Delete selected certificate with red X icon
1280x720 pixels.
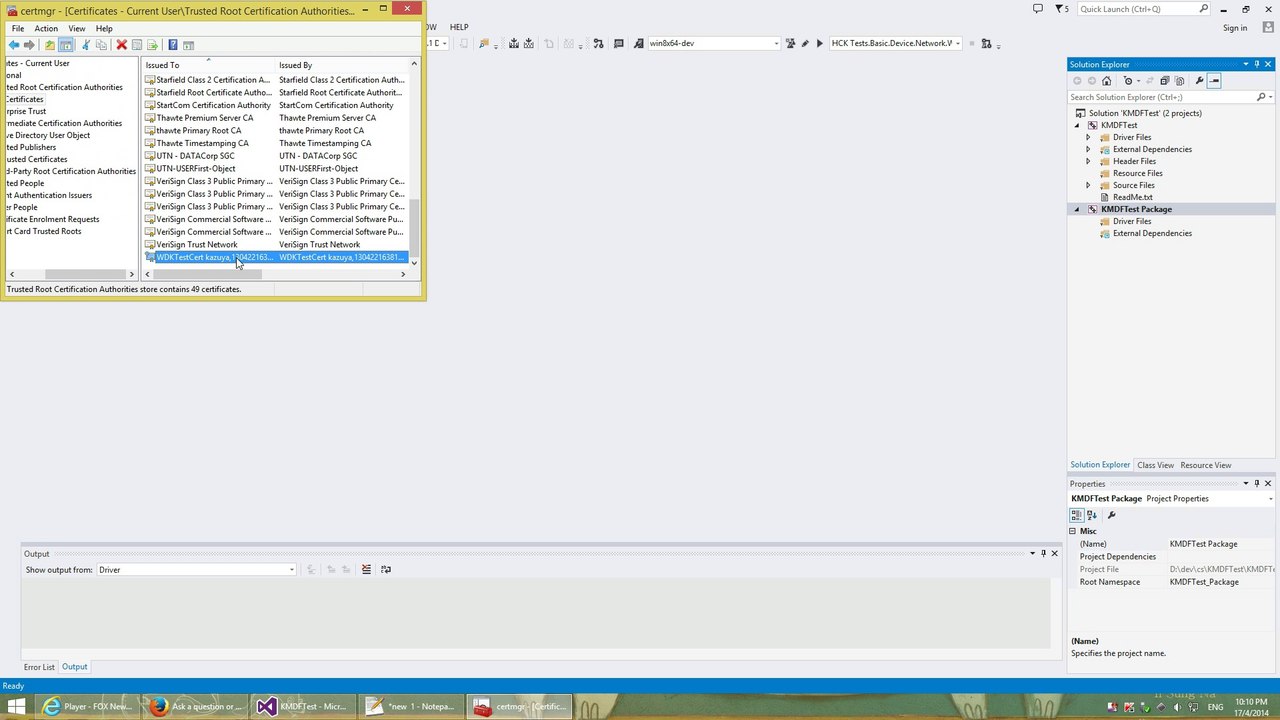[x=122, y=45]
